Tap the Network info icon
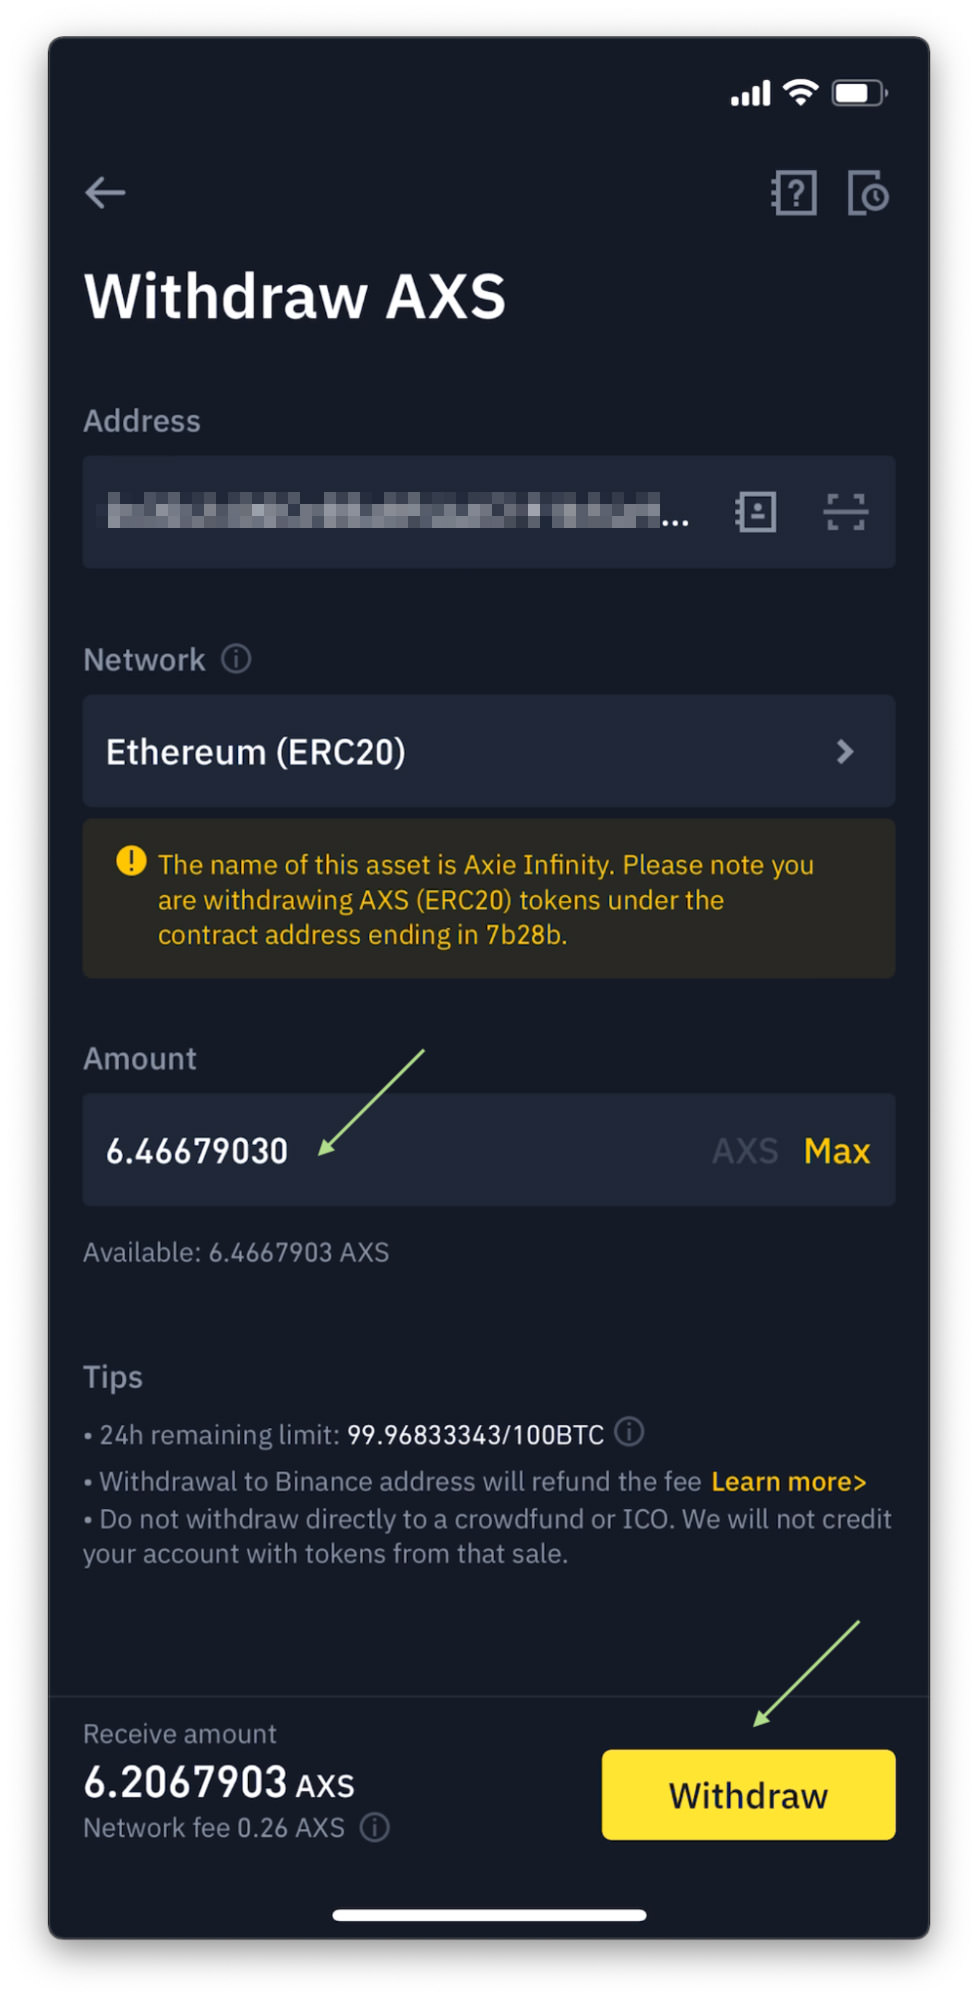 (x=236, y=659)
